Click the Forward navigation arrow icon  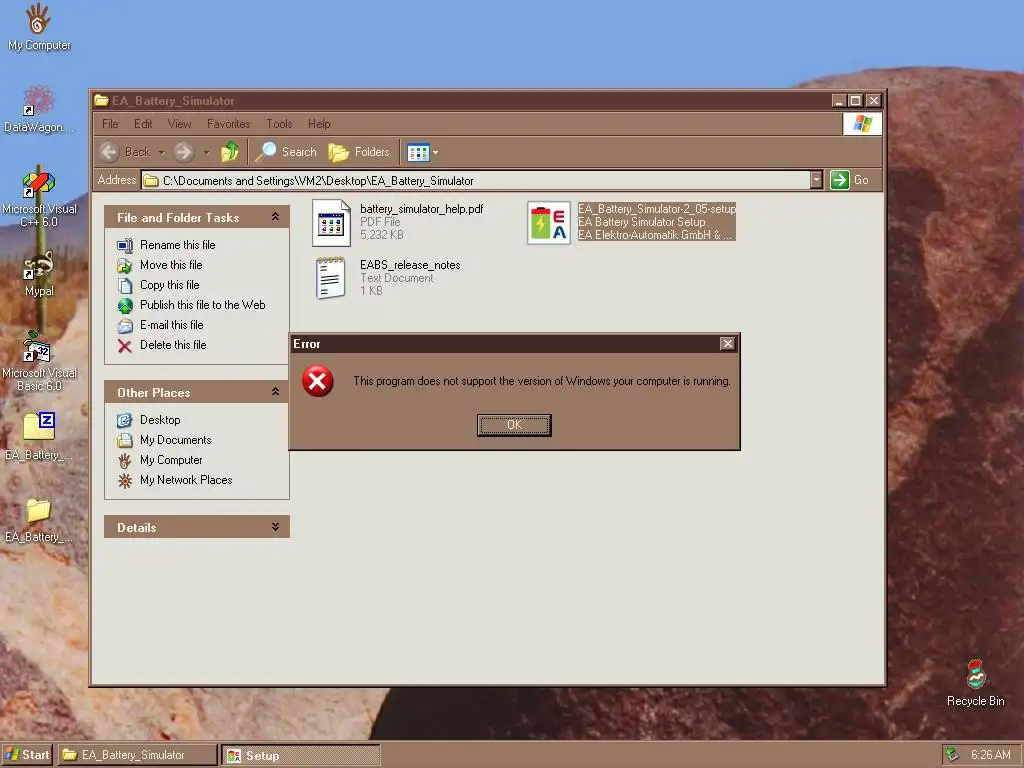click(x=184, y=152)
